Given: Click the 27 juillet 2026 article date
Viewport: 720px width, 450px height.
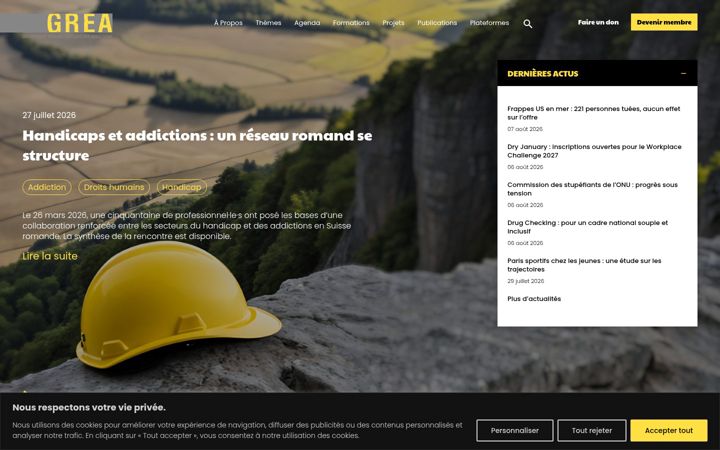Looking at the screenshot, I should point(49,115).
